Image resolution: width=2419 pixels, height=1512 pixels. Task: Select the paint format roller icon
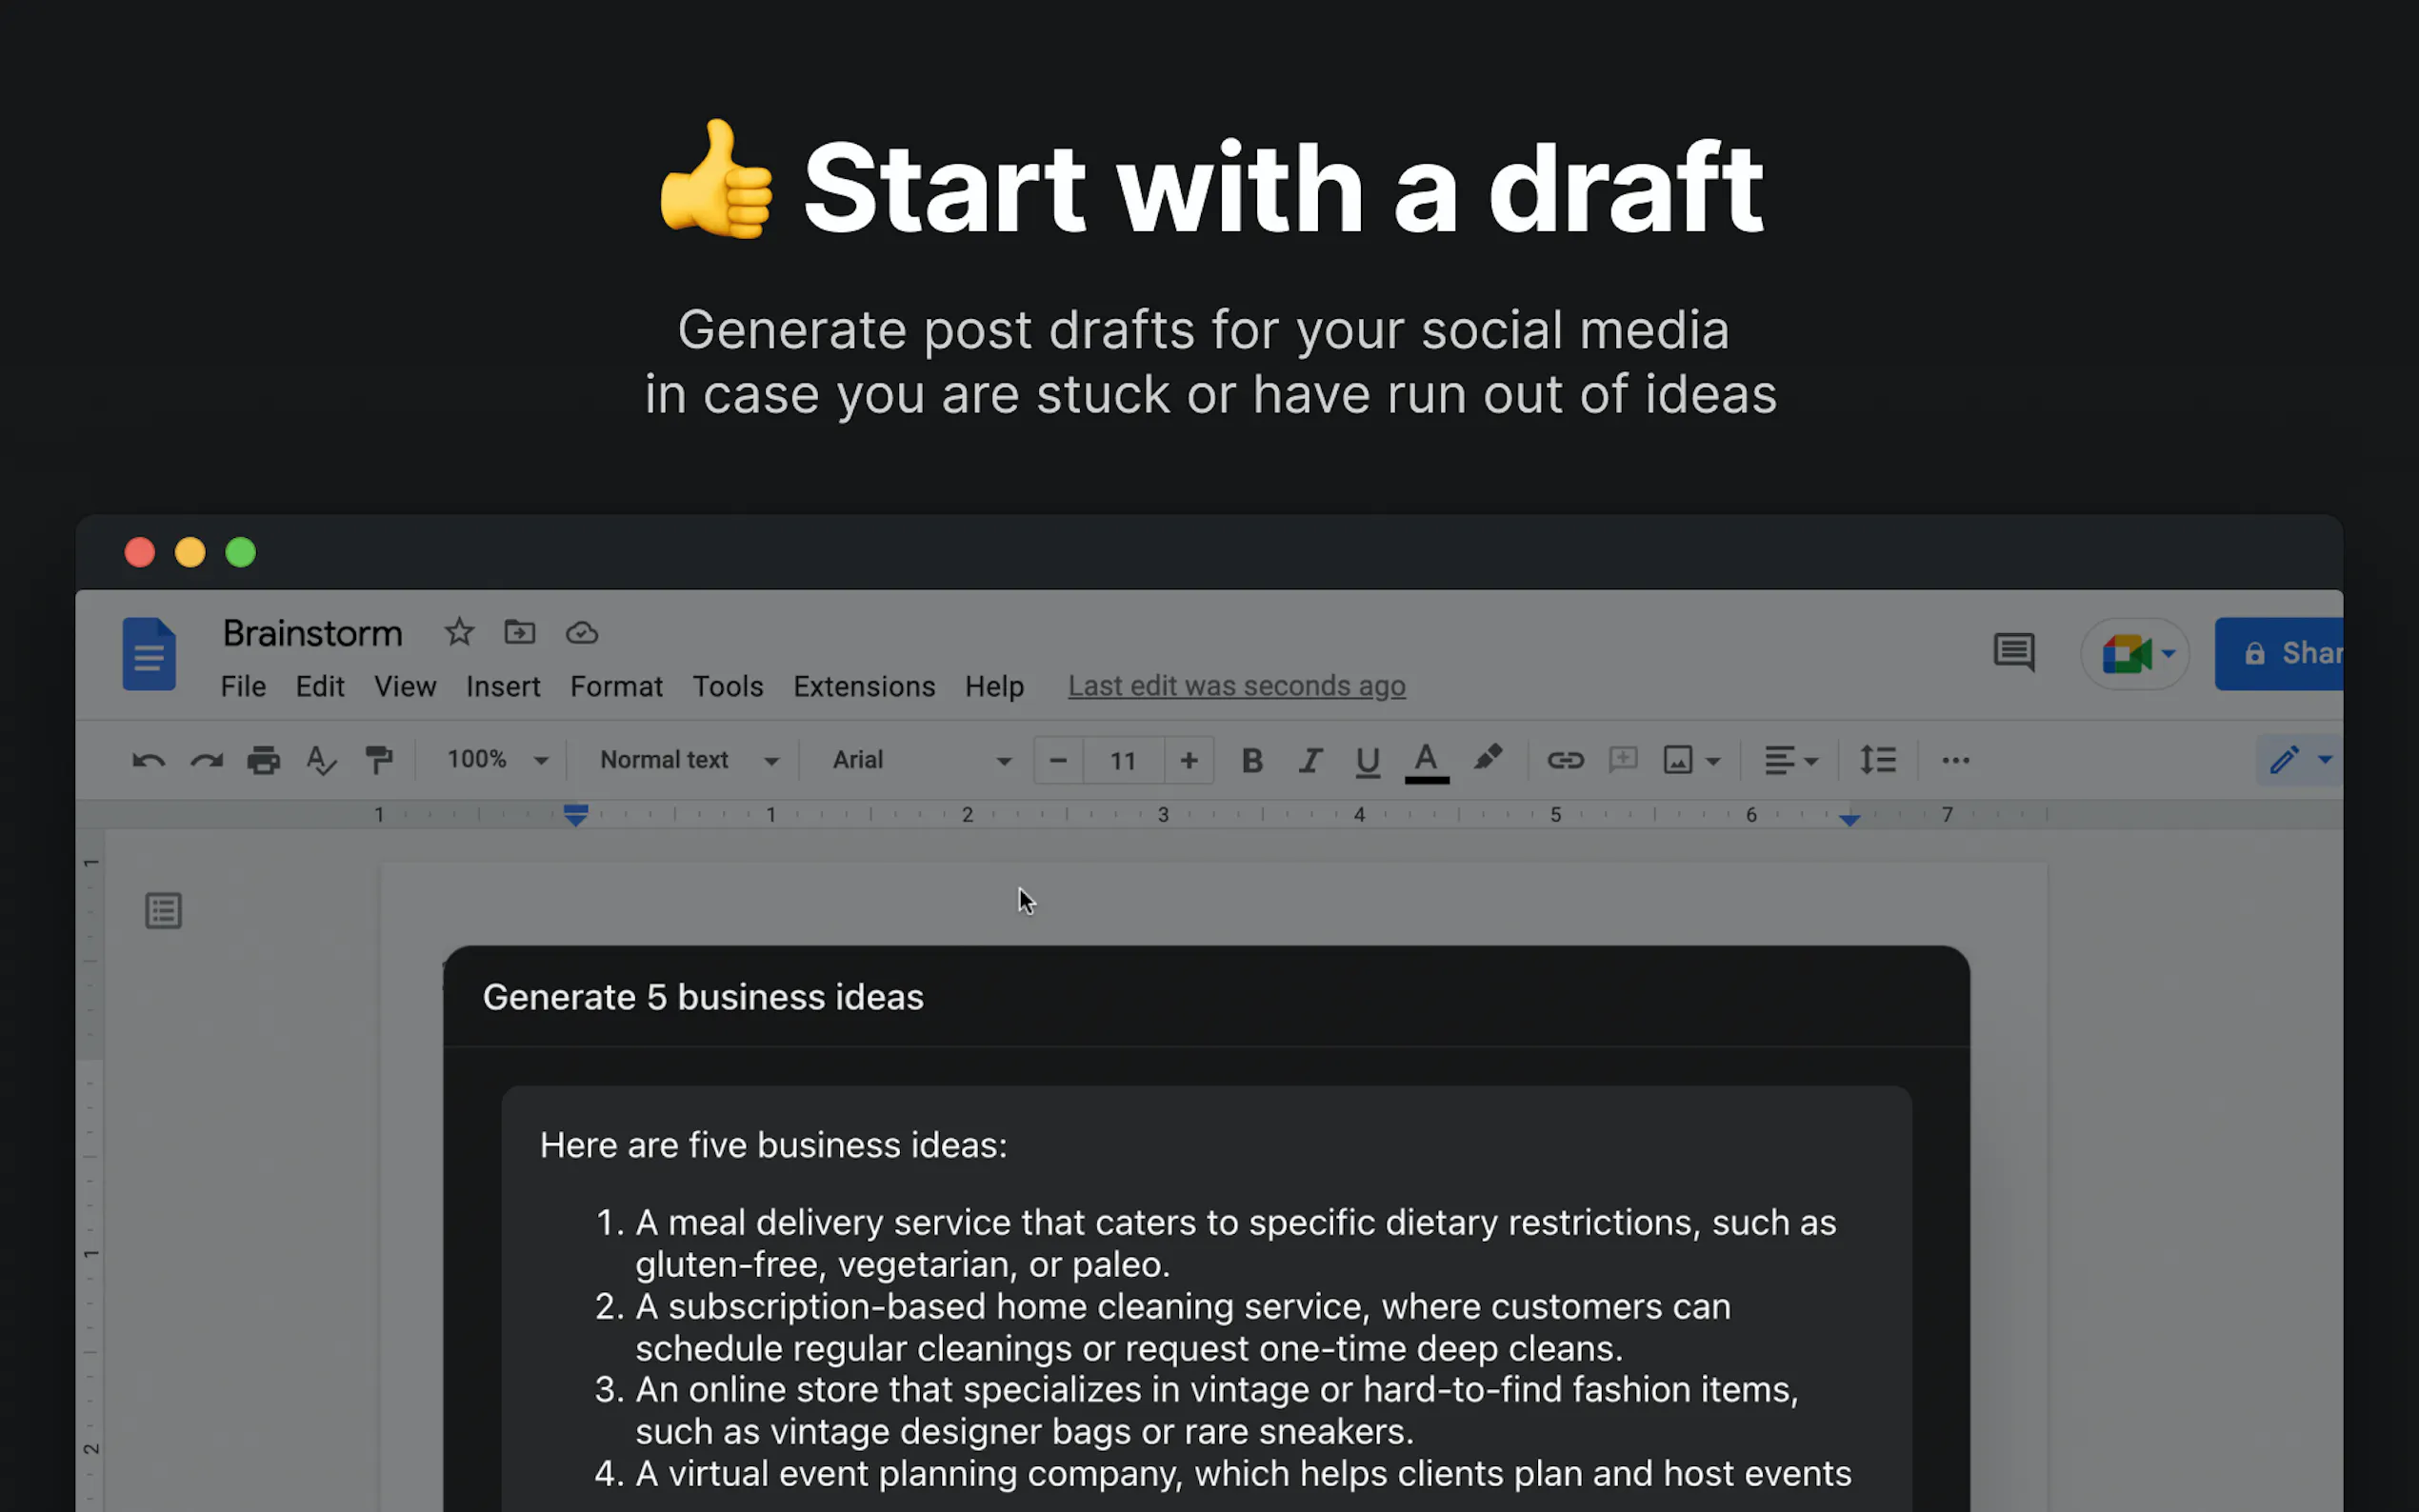click(x=379, y=761)
